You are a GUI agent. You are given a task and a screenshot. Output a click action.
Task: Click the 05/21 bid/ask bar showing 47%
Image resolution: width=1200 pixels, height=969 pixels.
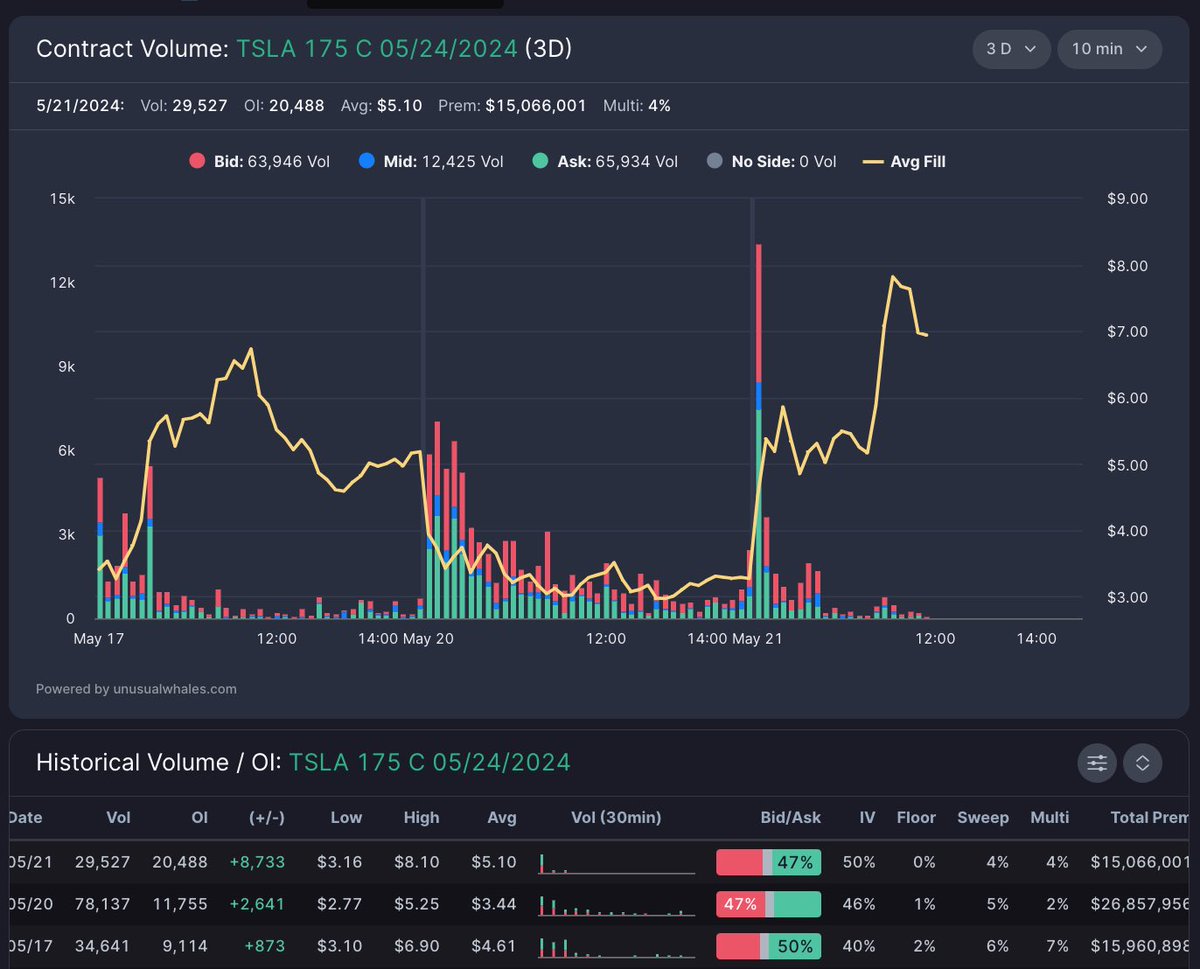point(769,862)
